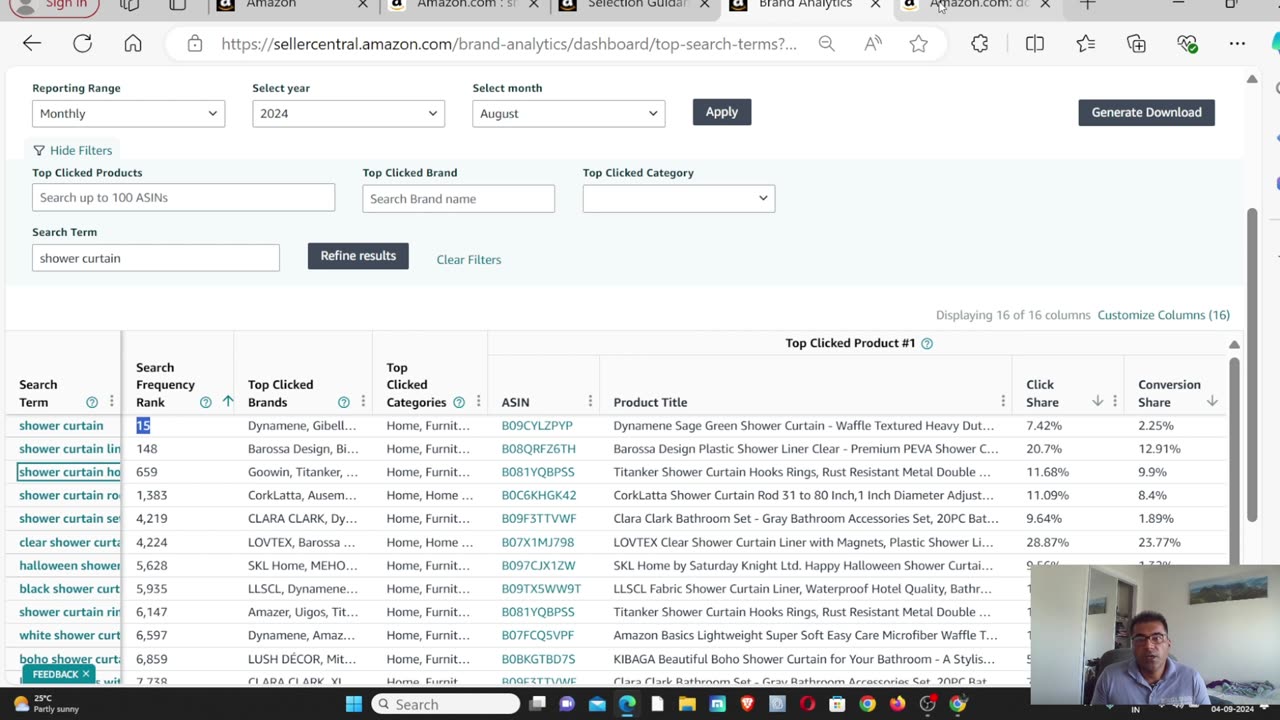Open column menu dots on Click Share header
Viewport: 1280px width, 720px height.
1115,402
